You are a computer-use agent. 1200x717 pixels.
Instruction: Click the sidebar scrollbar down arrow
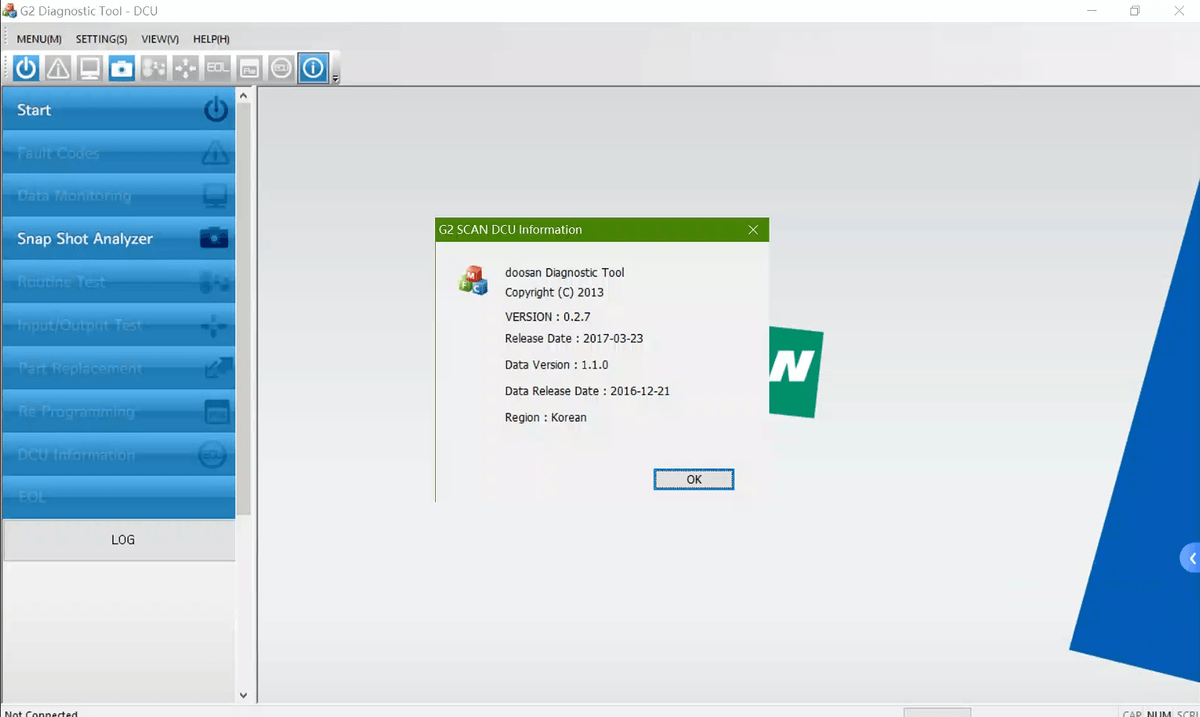243,694
